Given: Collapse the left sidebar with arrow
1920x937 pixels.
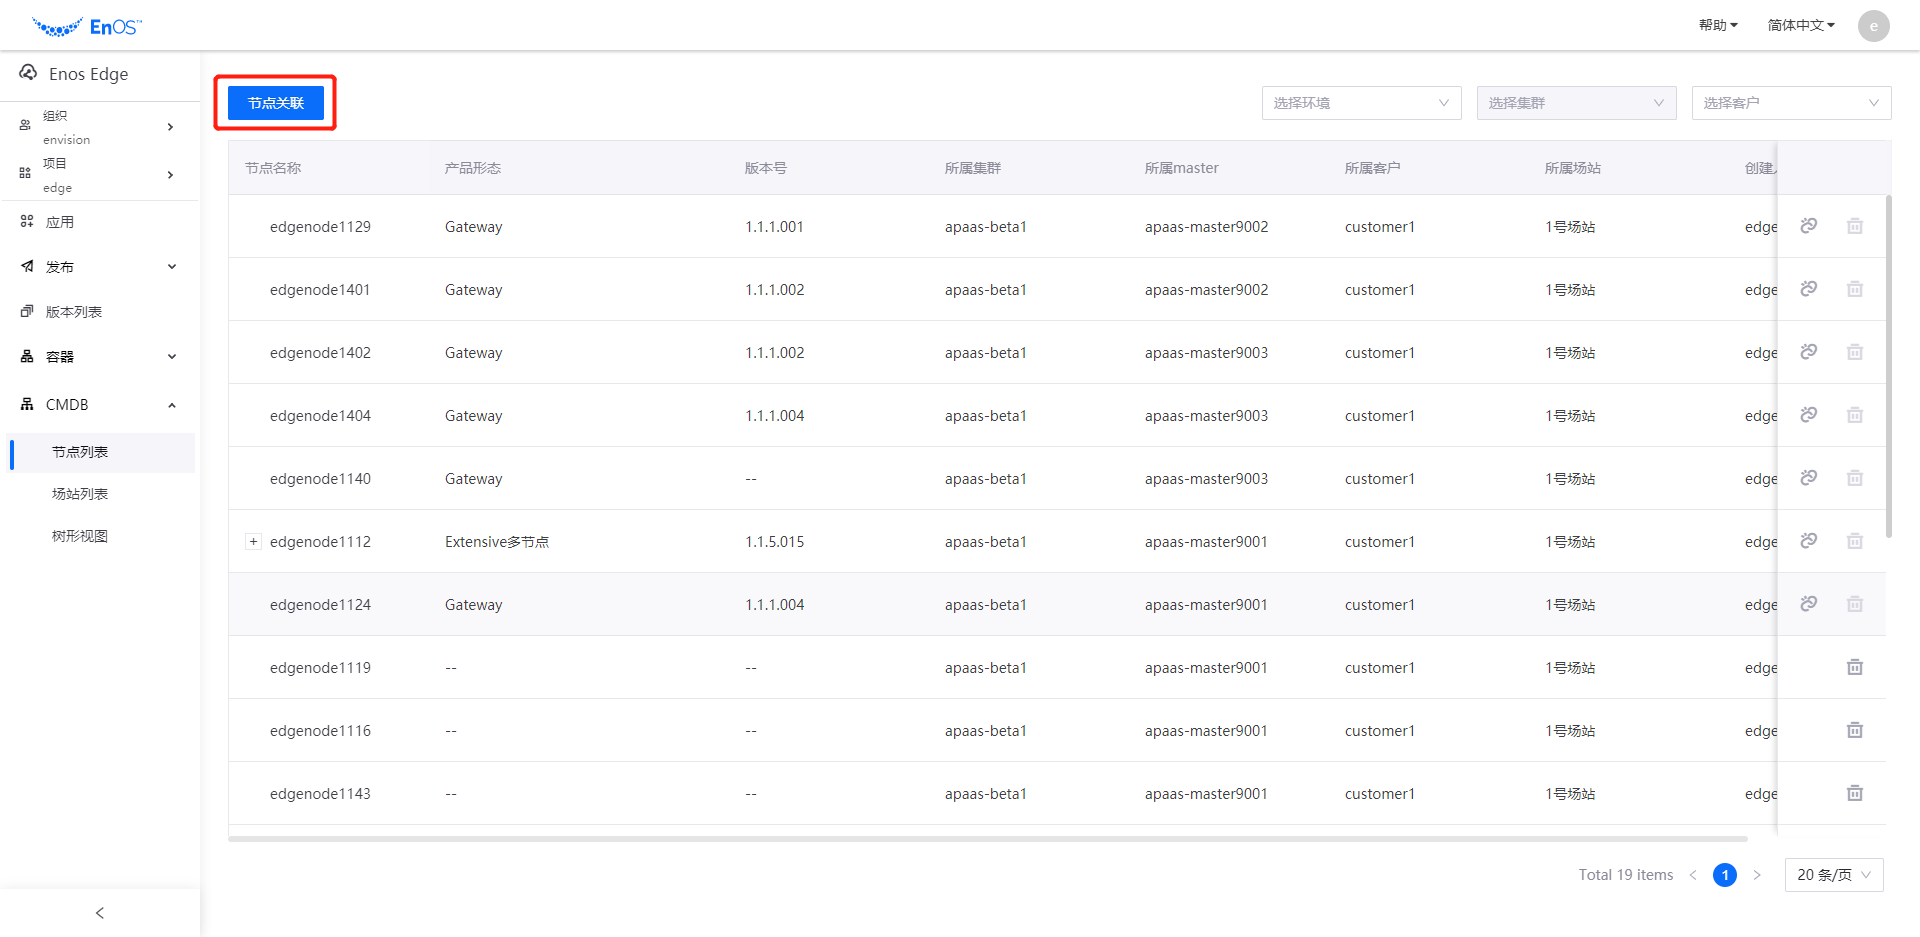Looking at the screenshot, I should point(99,913).
